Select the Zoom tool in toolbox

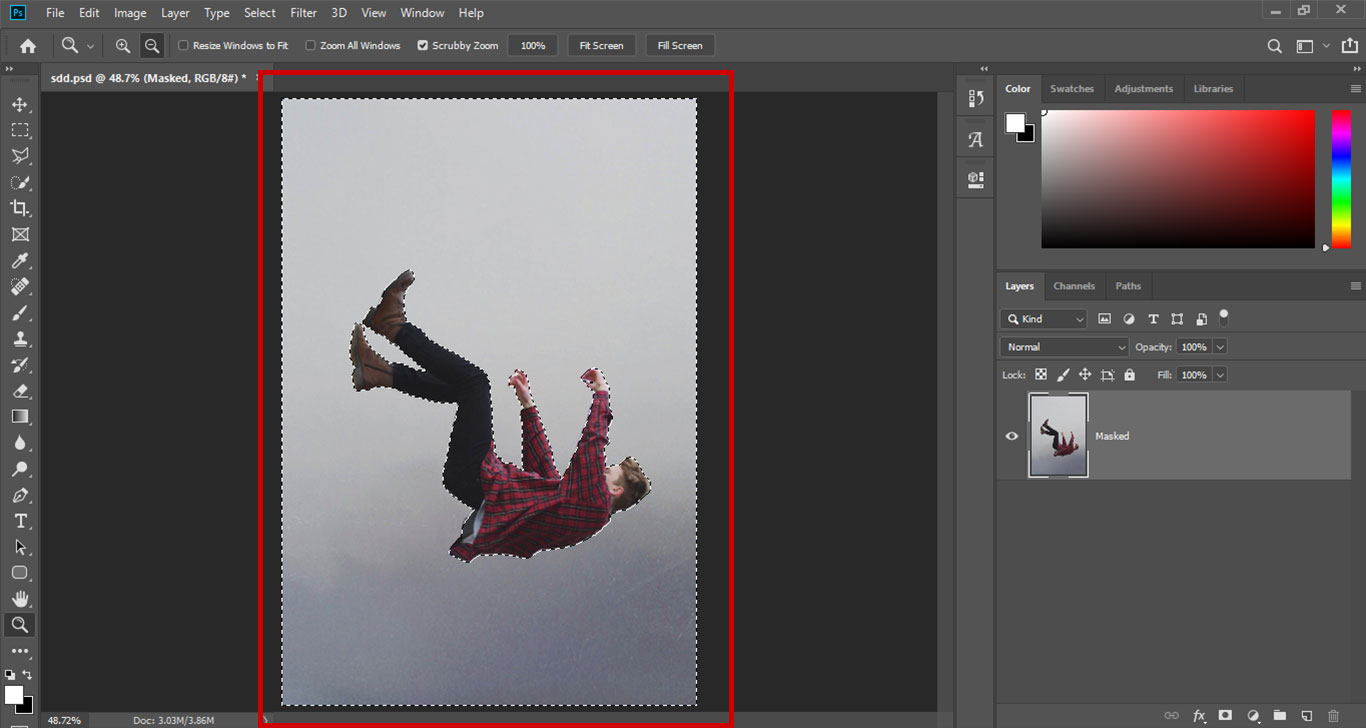tap(20, 625)
